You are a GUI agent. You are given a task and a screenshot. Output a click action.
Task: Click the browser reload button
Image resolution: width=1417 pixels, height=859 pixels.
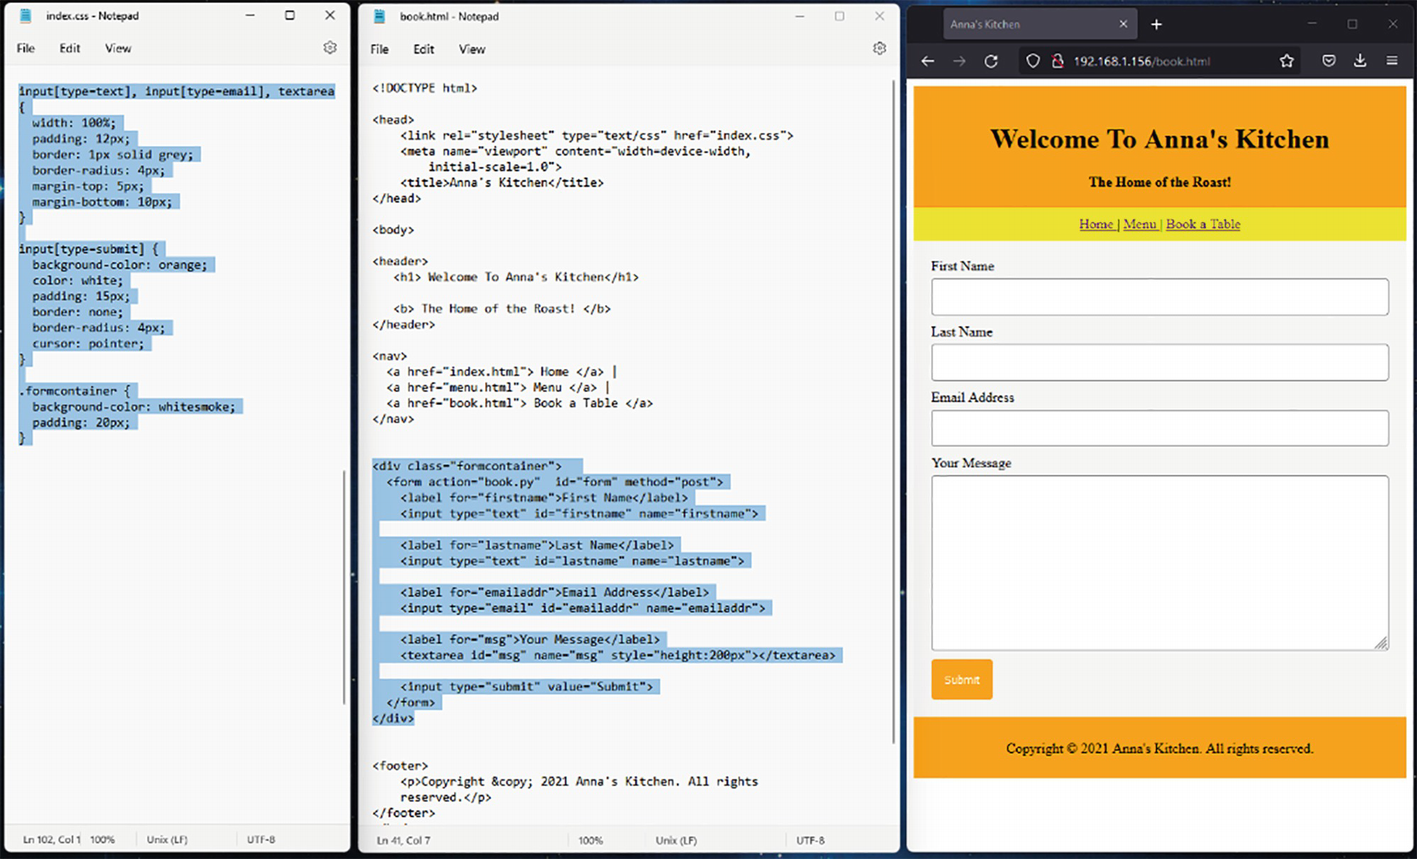pos(991,61)
